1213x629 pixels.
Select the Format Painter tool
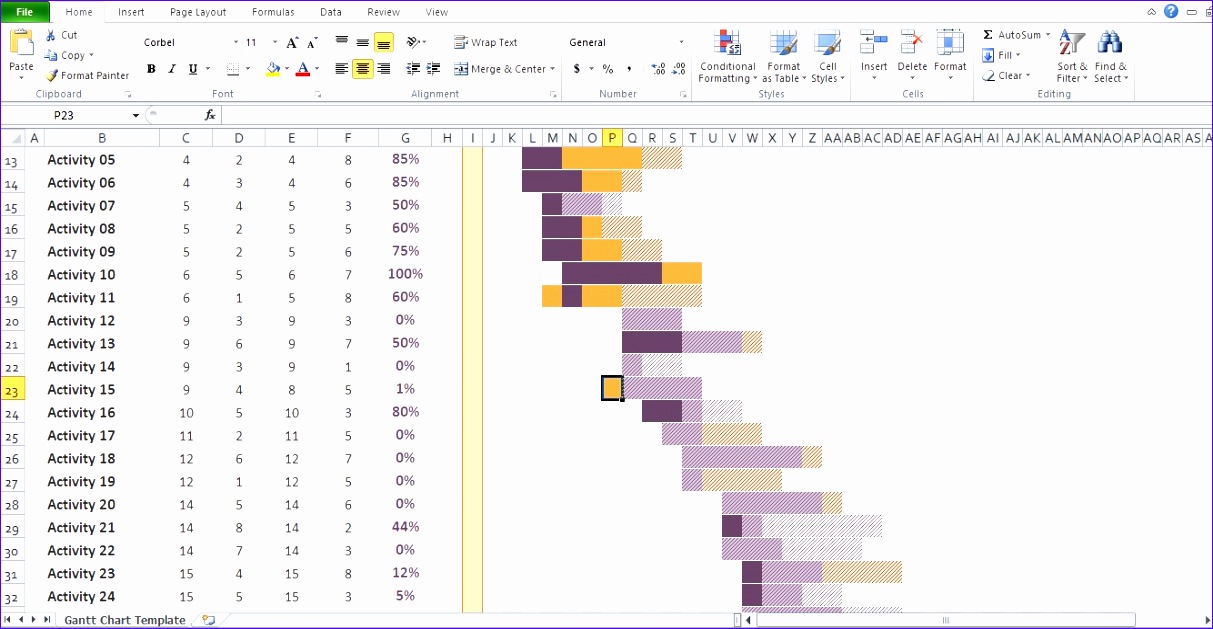click(x=87, y=75)
